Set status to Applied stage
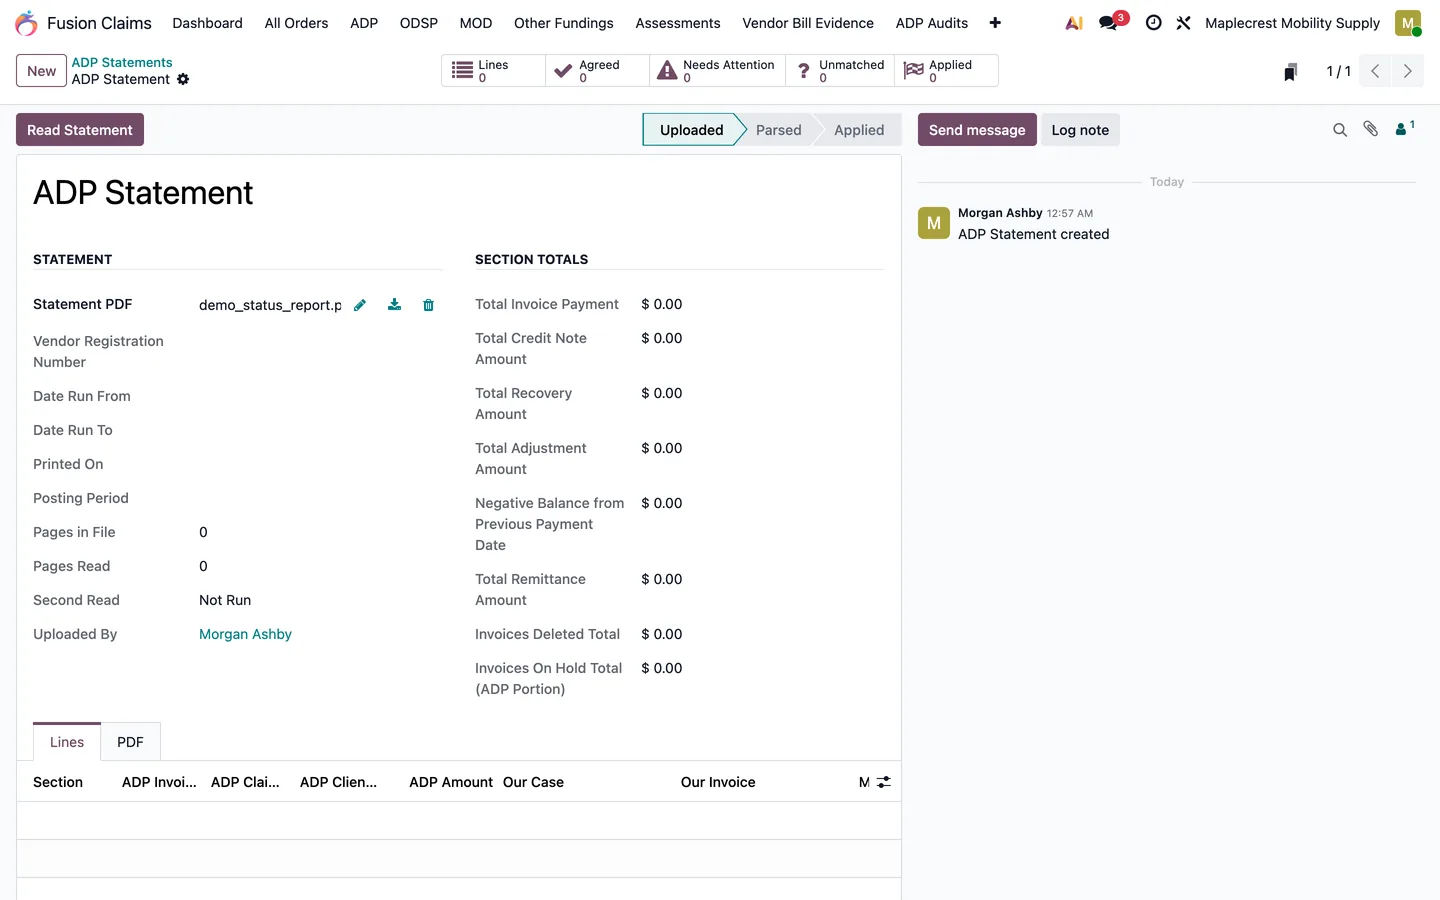1440x900 pixels. pos(859,130)
